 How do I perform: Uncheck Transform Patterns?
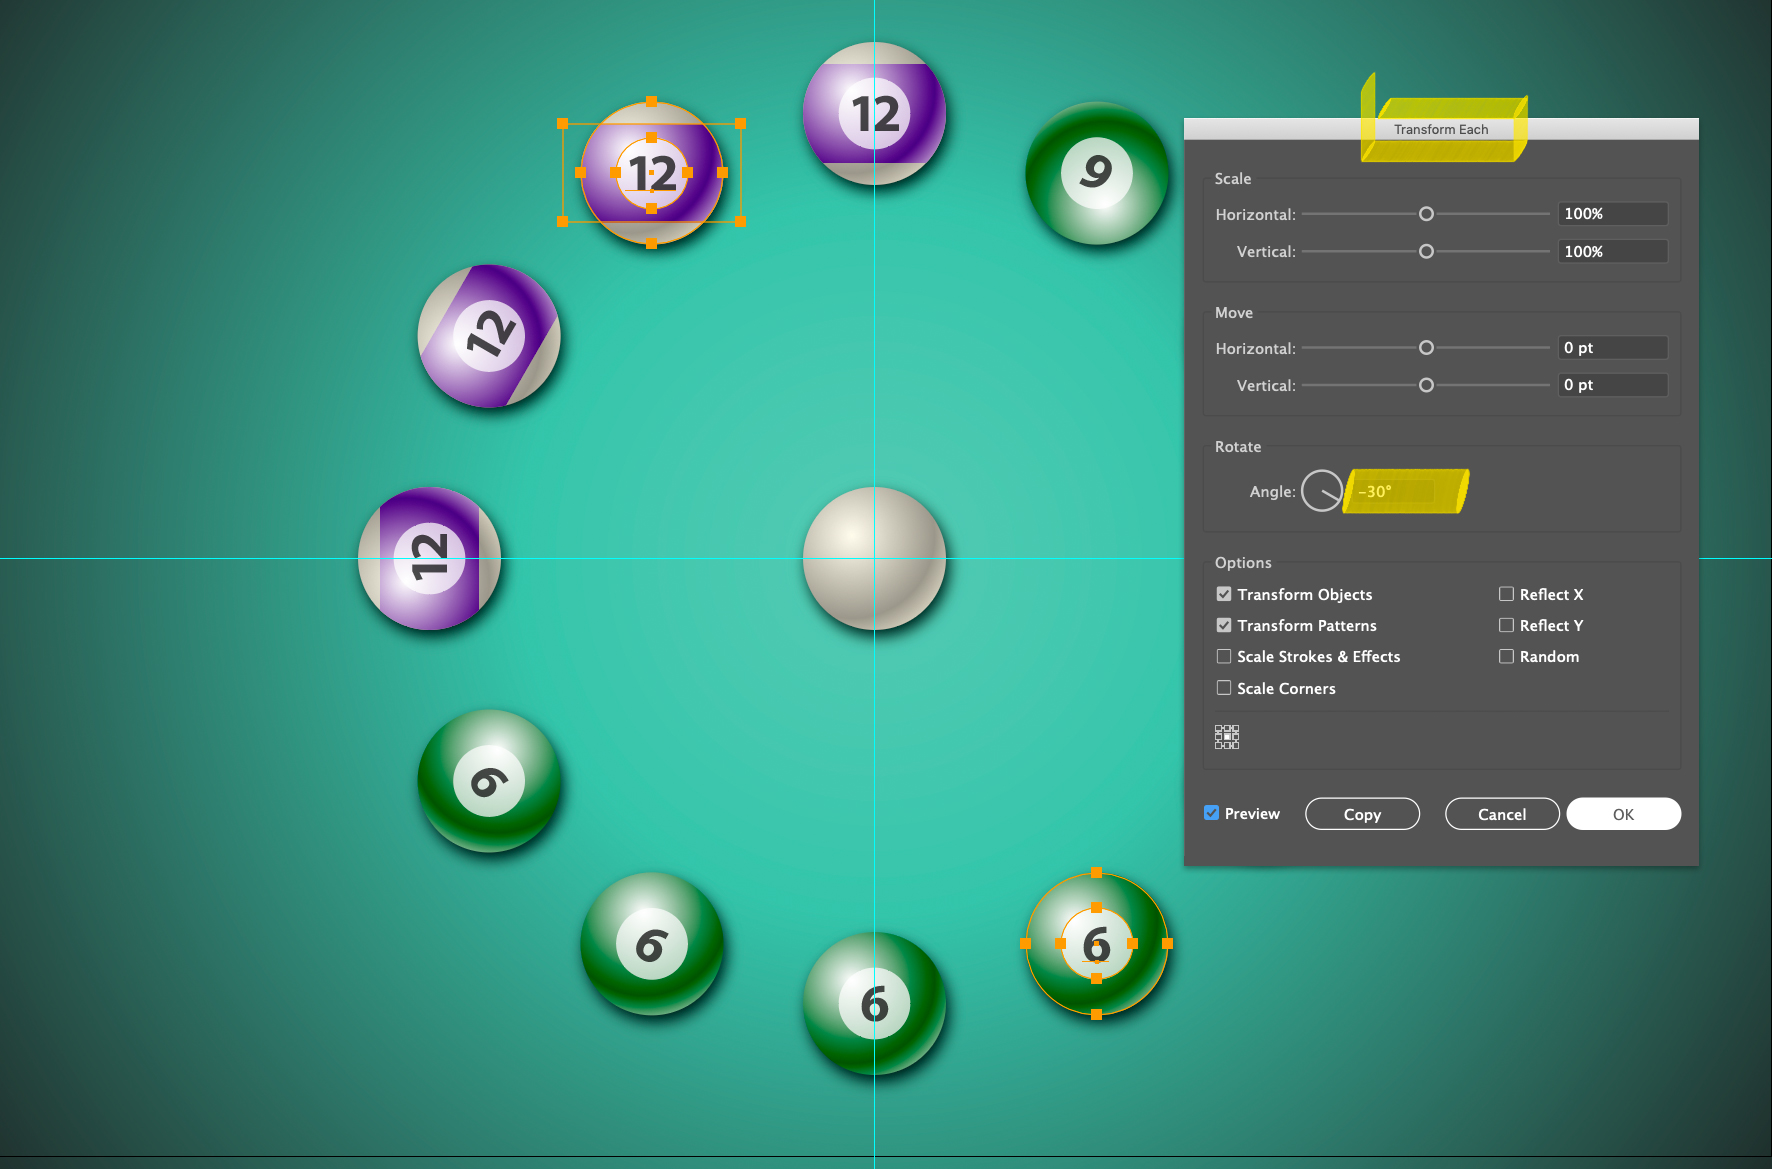(x=1224, y=625)
